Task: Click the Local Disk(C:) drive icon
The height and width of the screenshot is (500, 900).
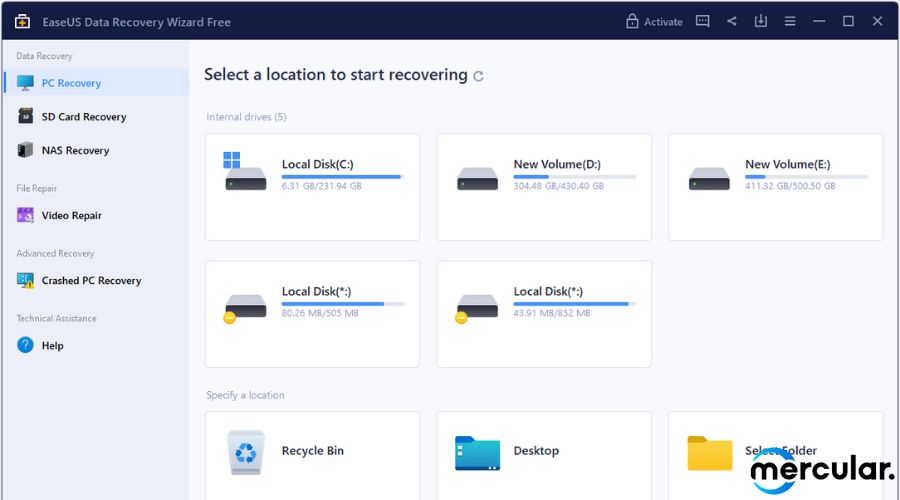Action: [x=245, y=172]
